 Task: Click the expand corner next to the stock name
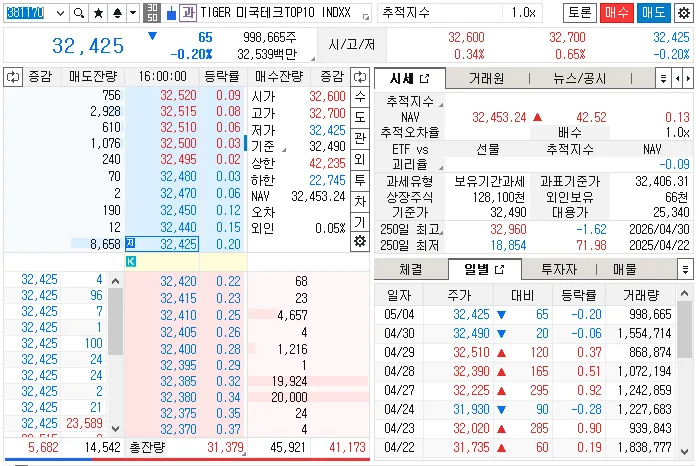366,17
